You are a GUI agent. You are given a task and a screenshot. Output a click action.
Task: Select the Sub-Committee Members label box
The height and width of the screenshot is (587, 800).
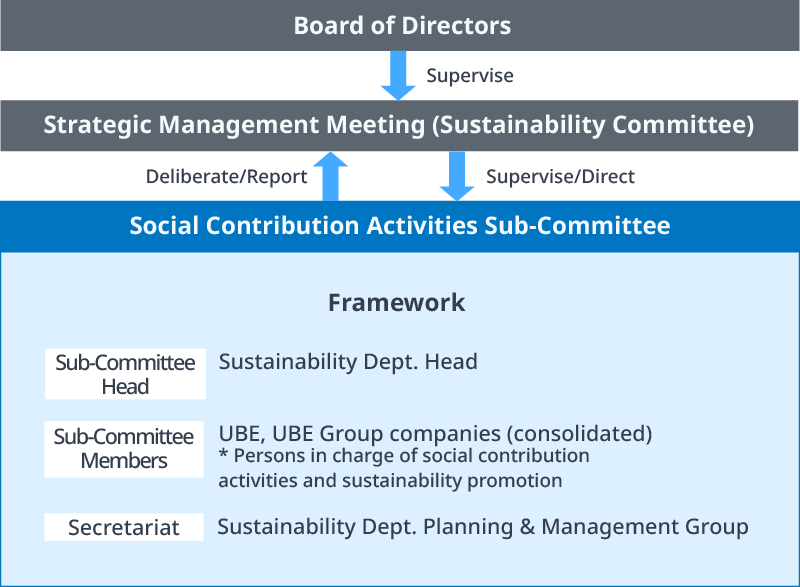pyautogui.click(x=124, y=449)
